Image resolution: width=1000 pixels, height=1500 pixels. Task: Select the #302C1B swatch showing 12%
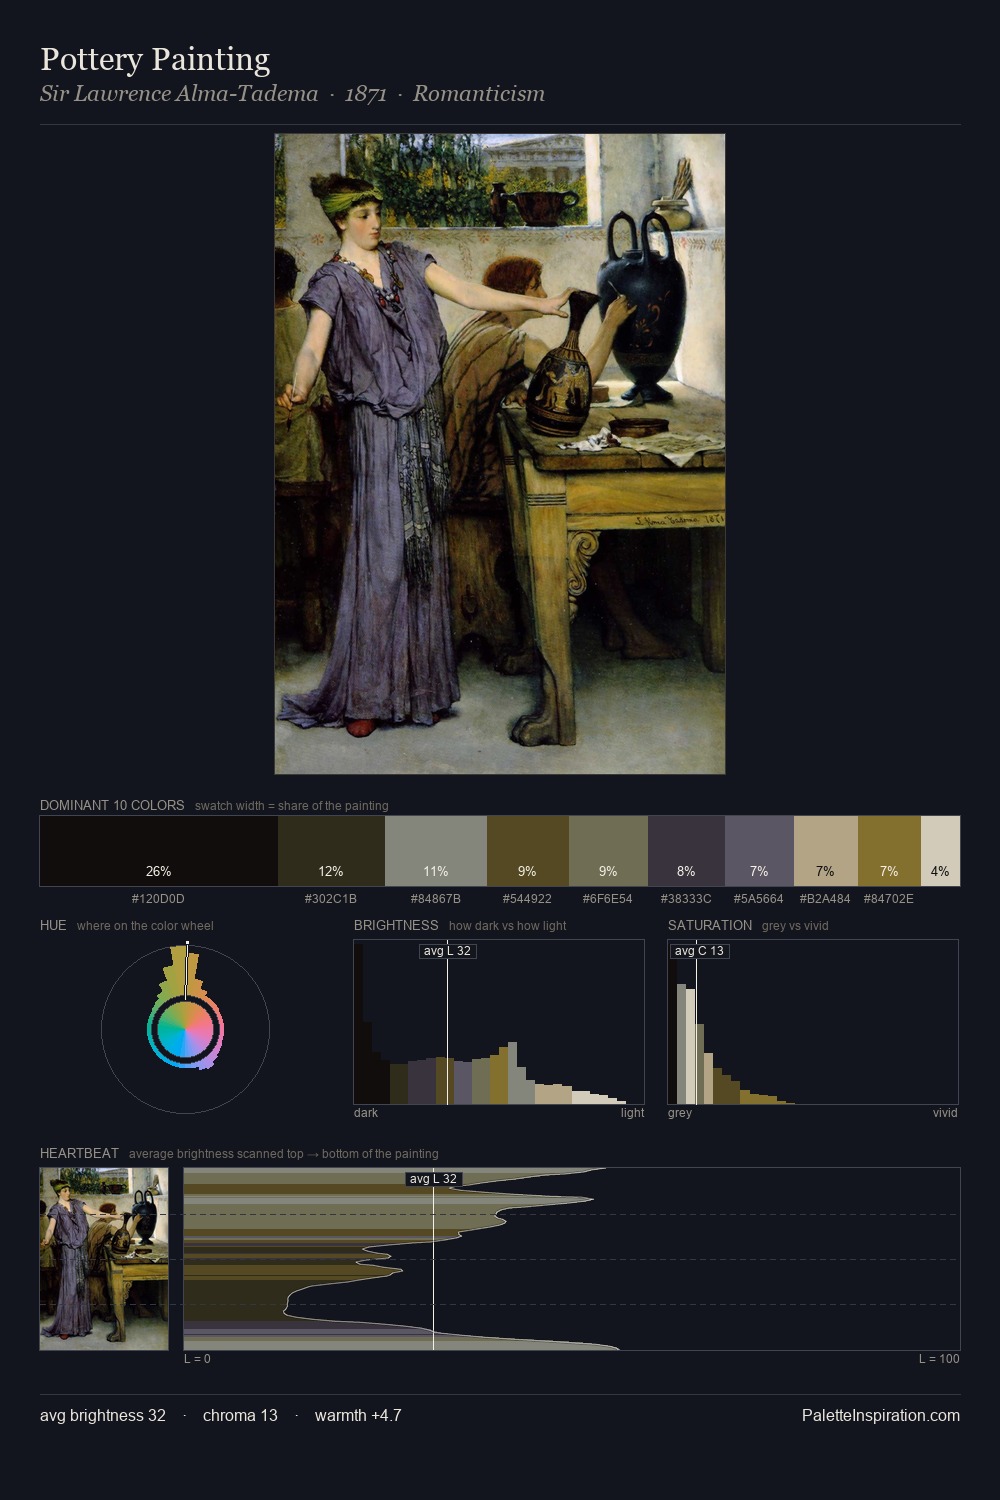[x=331, y=851]
